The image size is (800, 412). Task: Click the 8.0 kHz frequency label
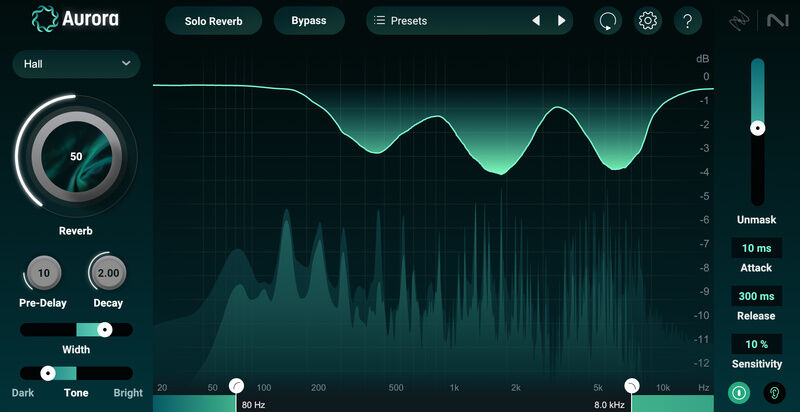tap(609, 405)
